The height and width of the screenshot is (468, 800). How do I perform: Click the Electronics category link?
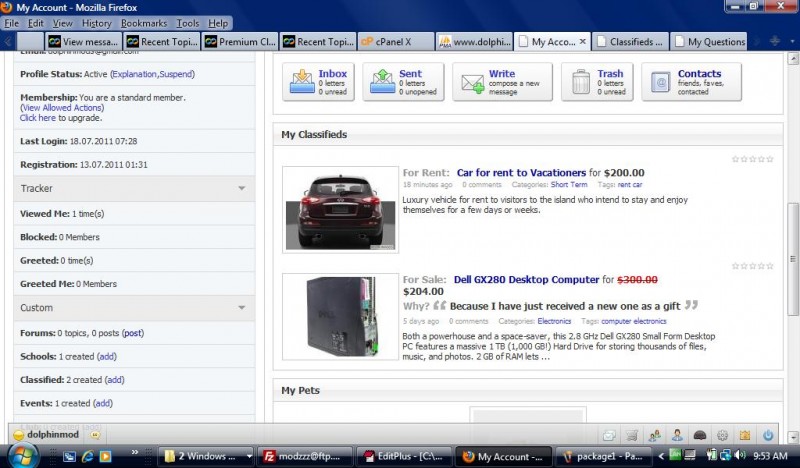[x=554, y=321]
